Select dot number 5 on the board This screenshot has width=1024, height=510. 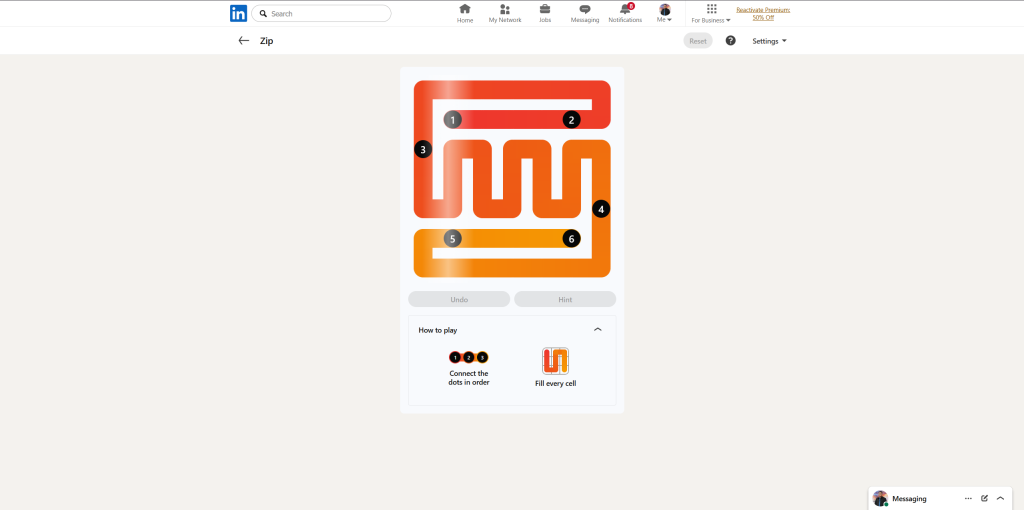[x=453, y=238]
